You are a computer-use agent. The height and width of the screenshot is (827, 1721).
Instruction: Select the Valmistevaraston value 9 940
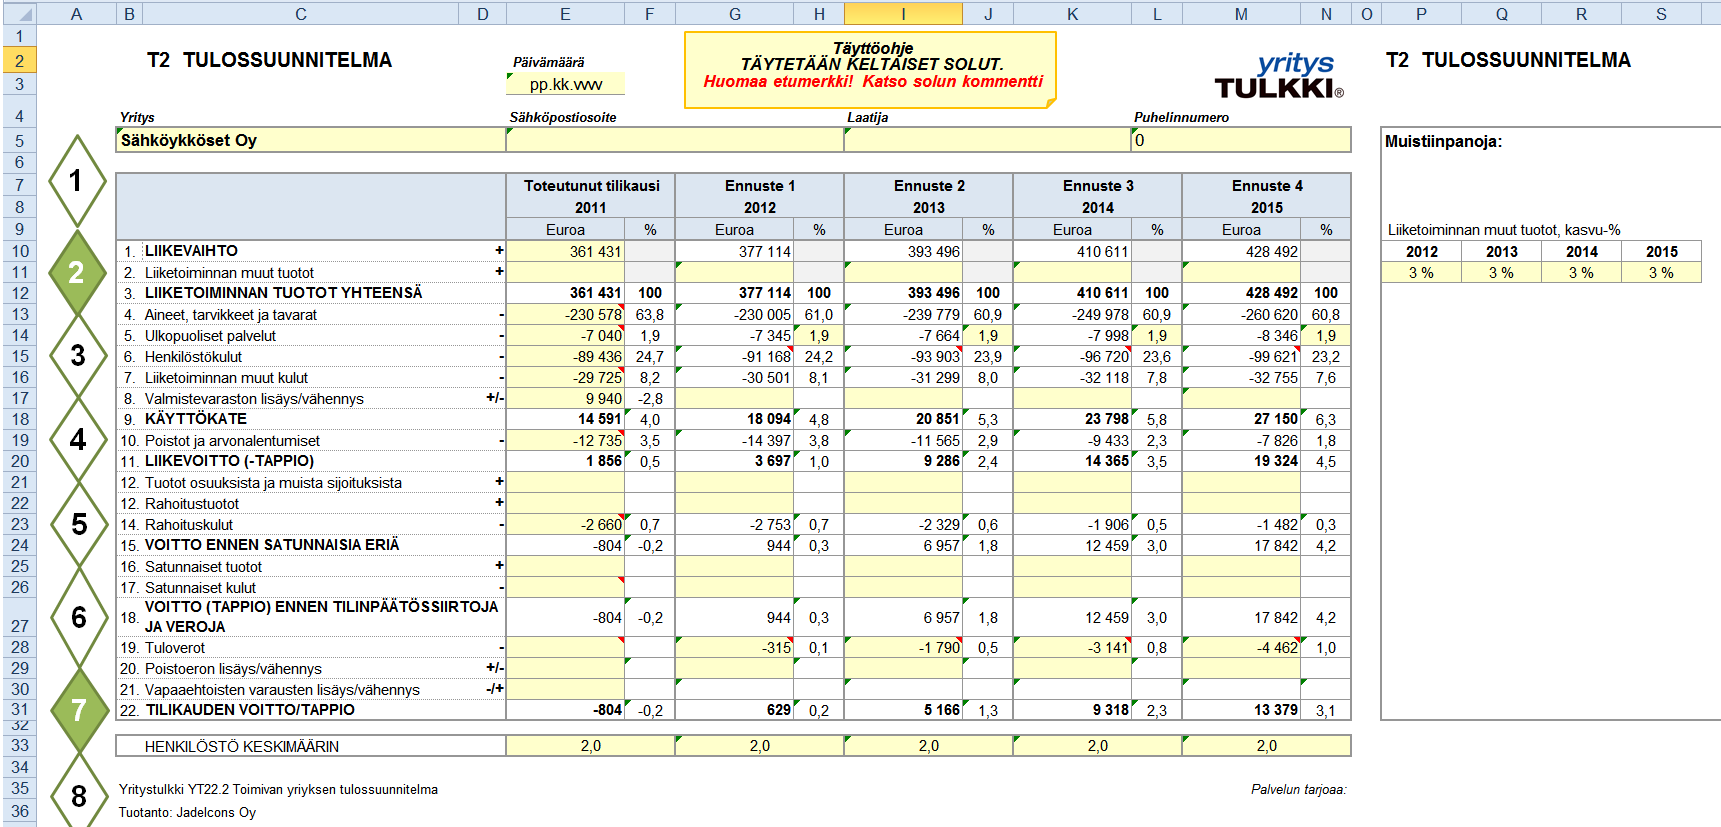click(565, 398)
